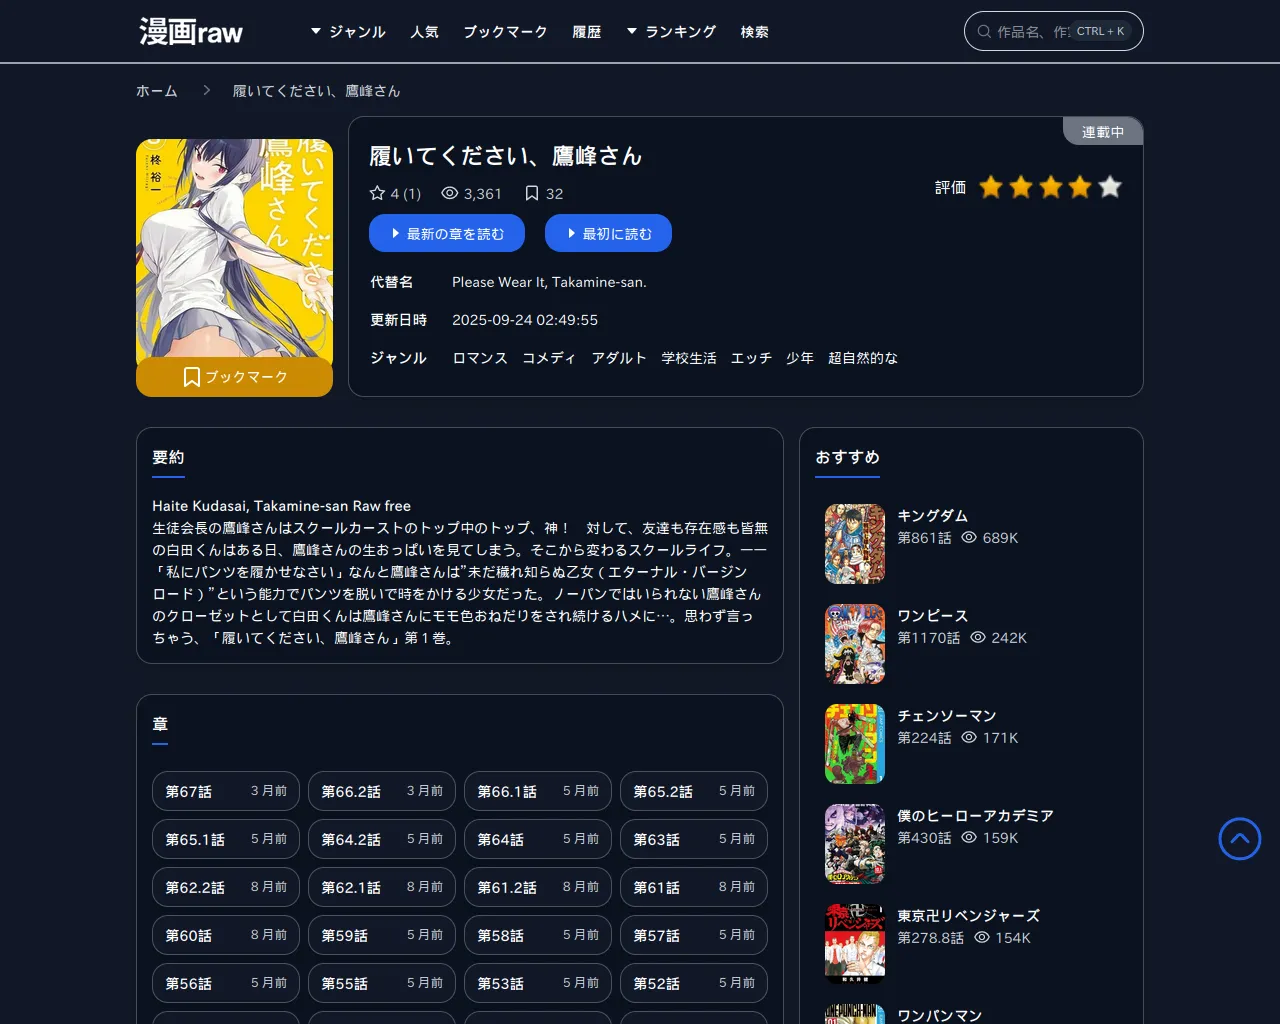1280x1024 pixels.
Task: Click the eye icon next to 159K
Action: (x=969, y=837)
